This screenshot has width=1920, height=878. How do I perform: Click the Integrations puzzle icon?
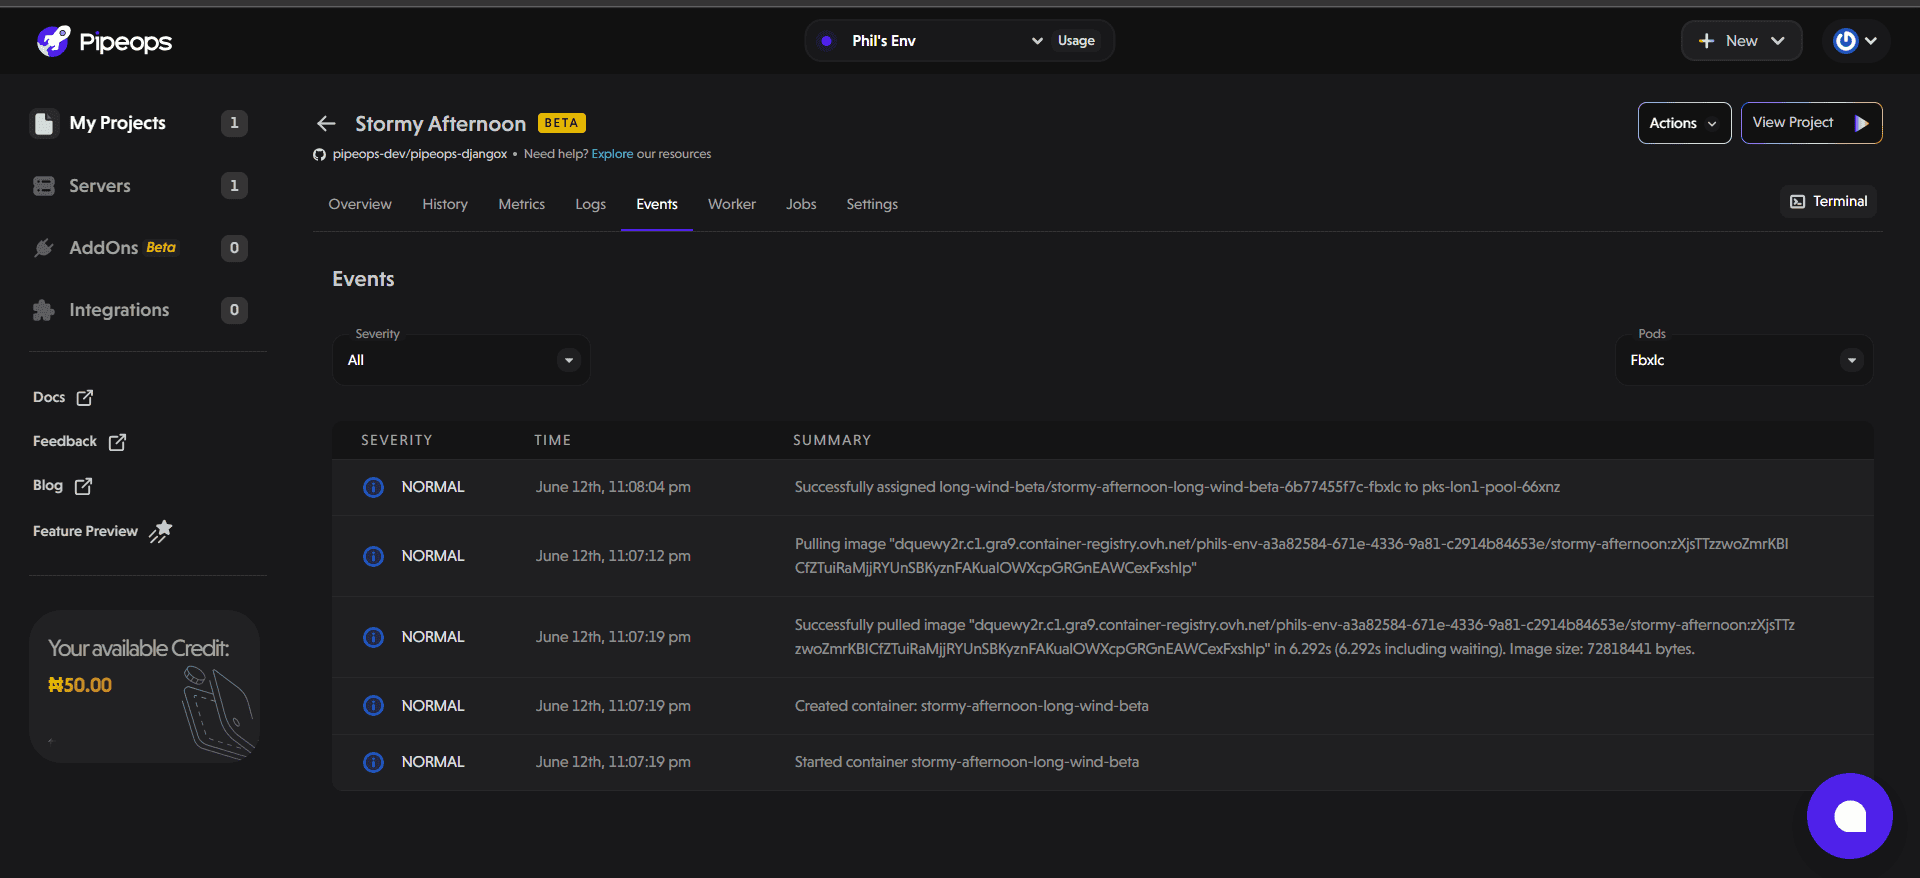[44, 310]
